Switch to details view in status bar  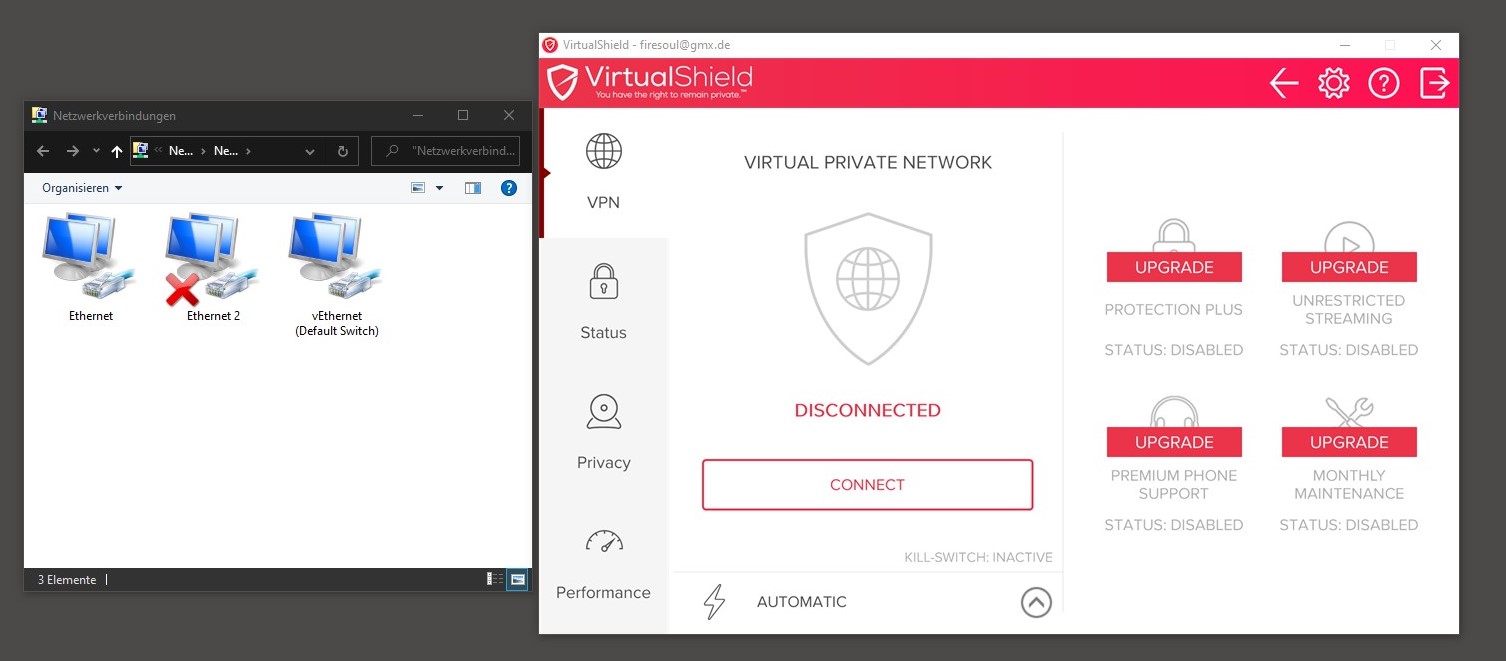pyautogui.click(x=495, y=579)
